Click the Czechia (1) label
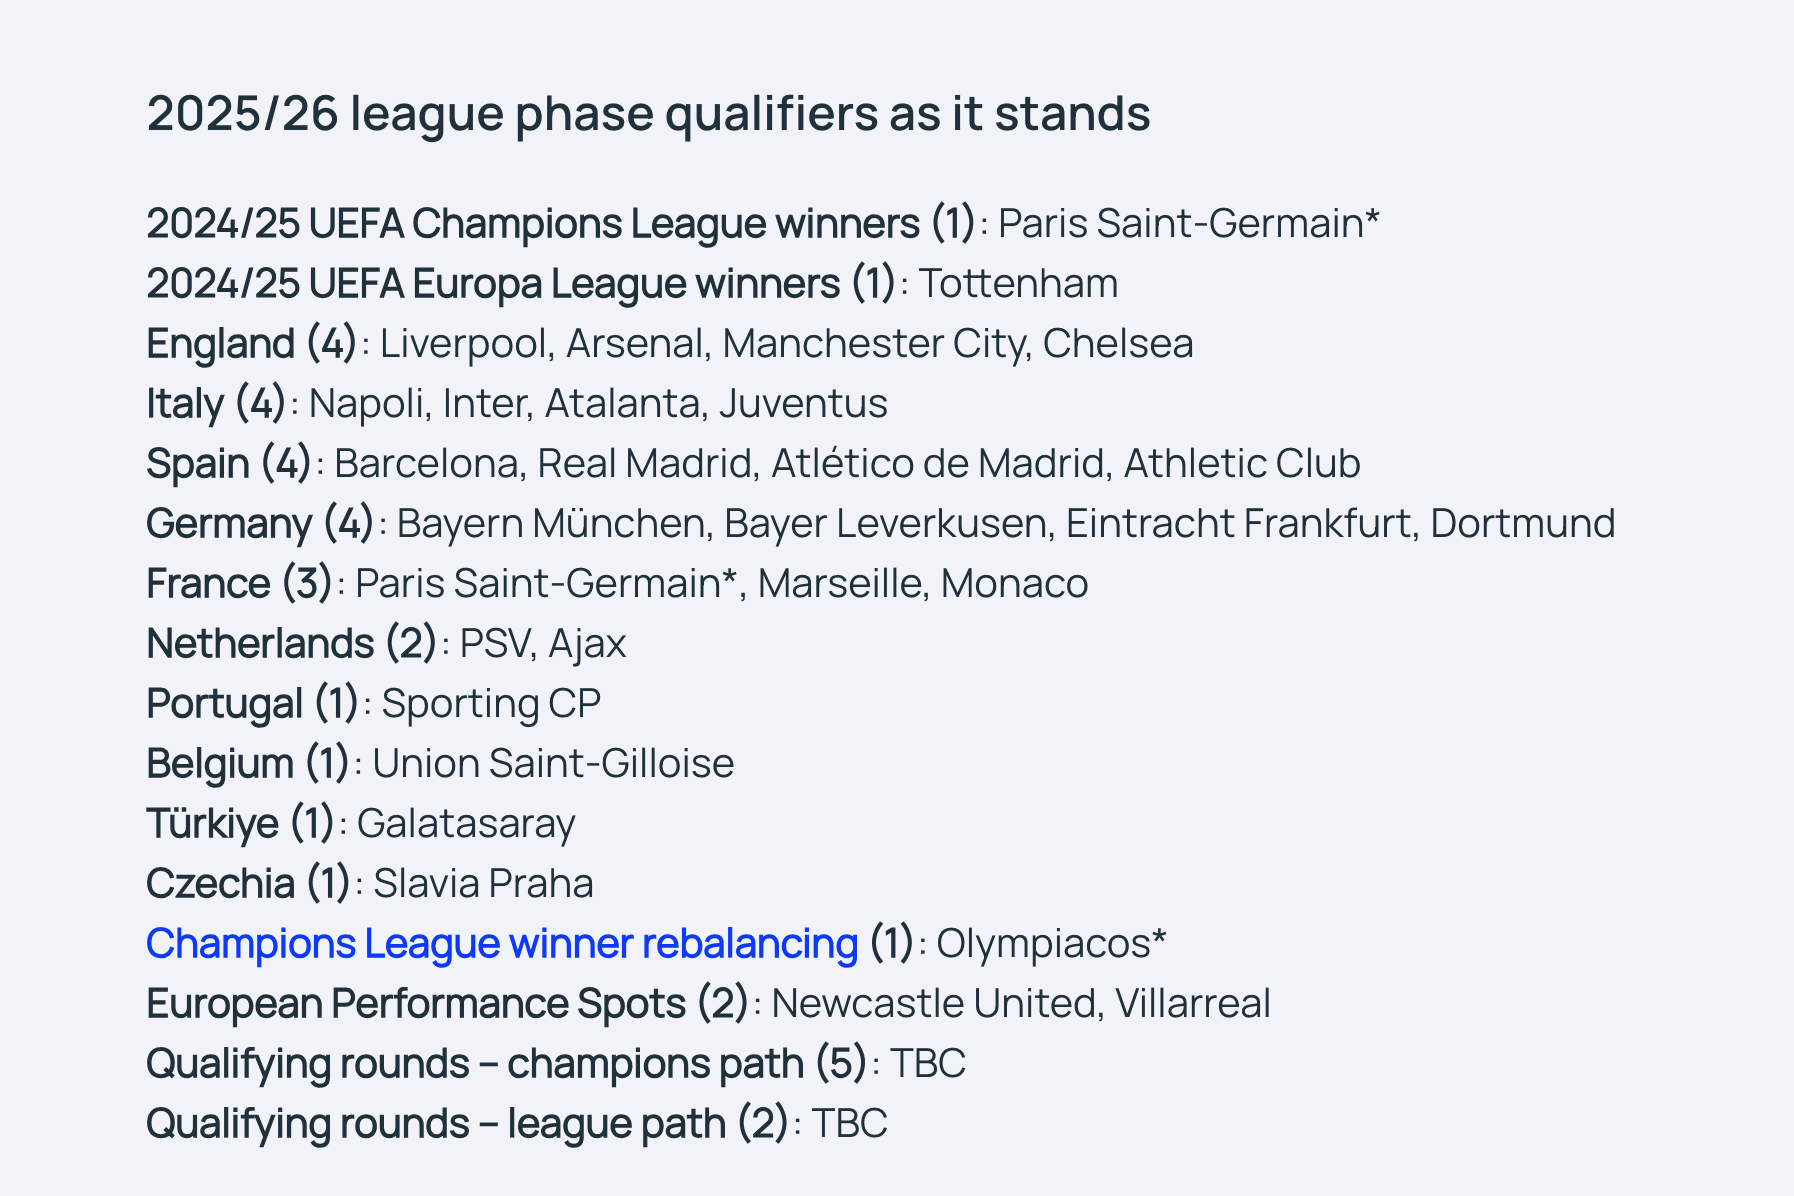 click(x=248, y=884)
